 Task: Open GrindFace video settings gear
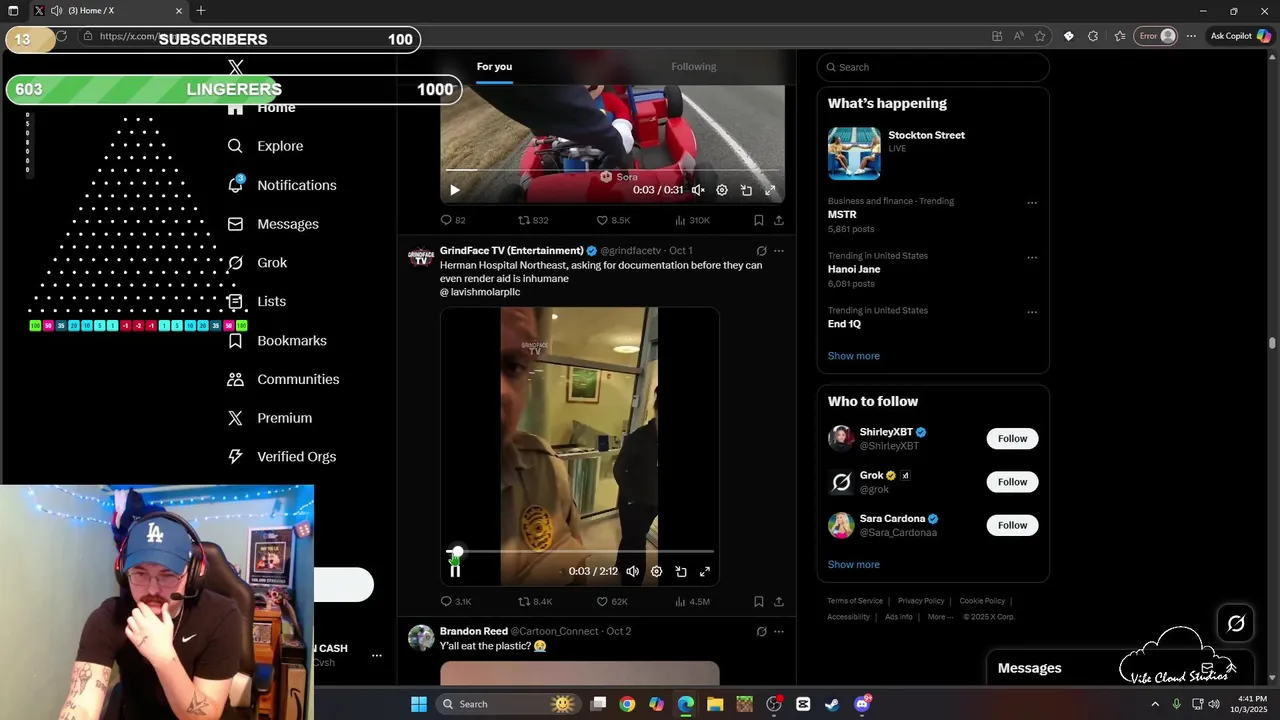click(x=656, y=571)
